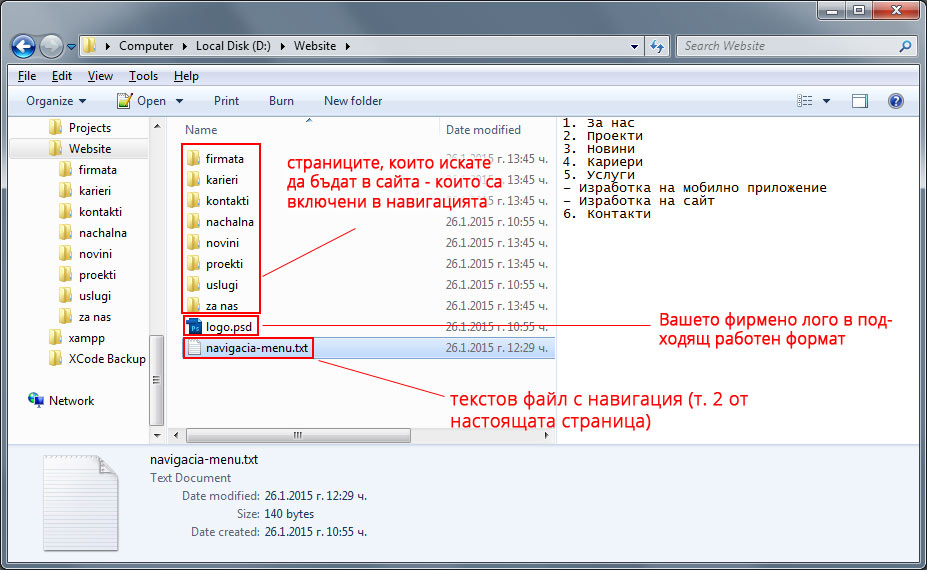Screen dimensions: 927x570
Task: Click the Network icon in navigation pane
Action: [36, 401]
